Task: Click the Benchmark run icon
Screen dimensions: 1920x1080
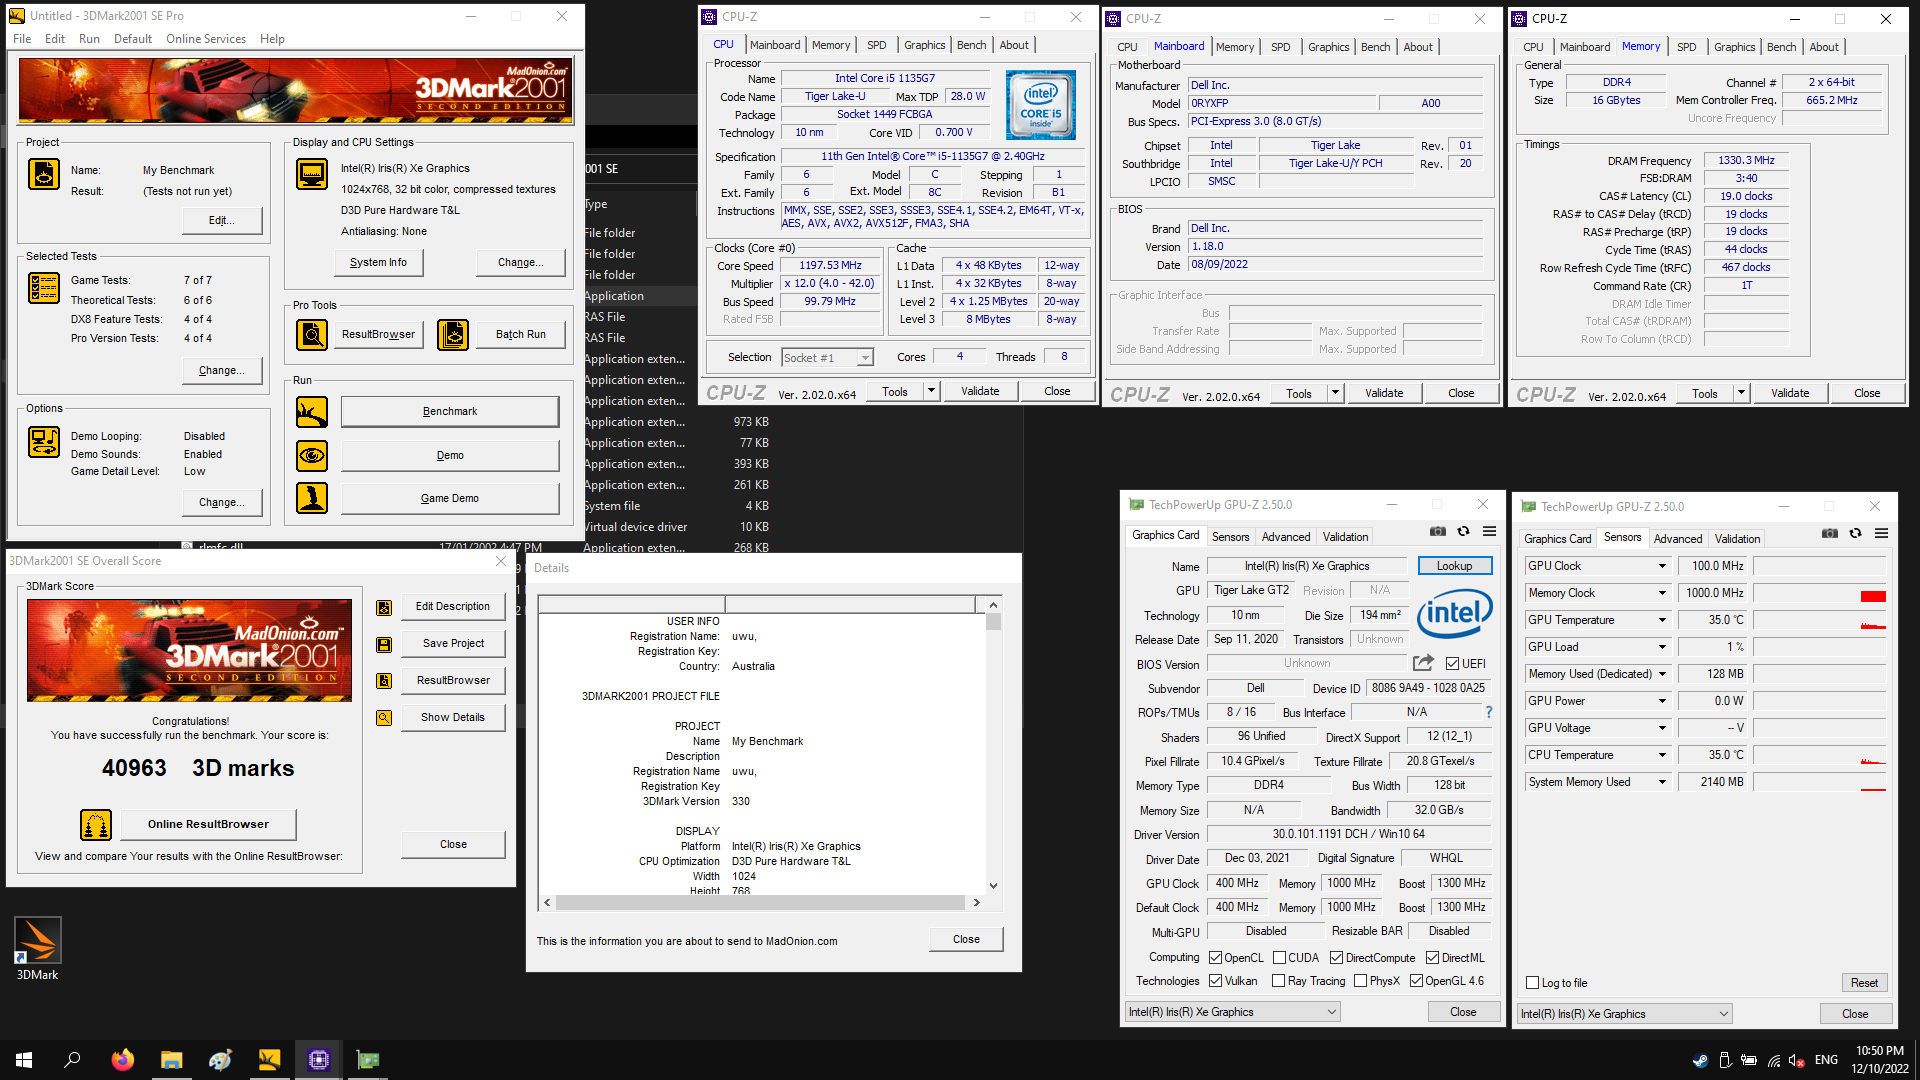Action: point(312,412)
